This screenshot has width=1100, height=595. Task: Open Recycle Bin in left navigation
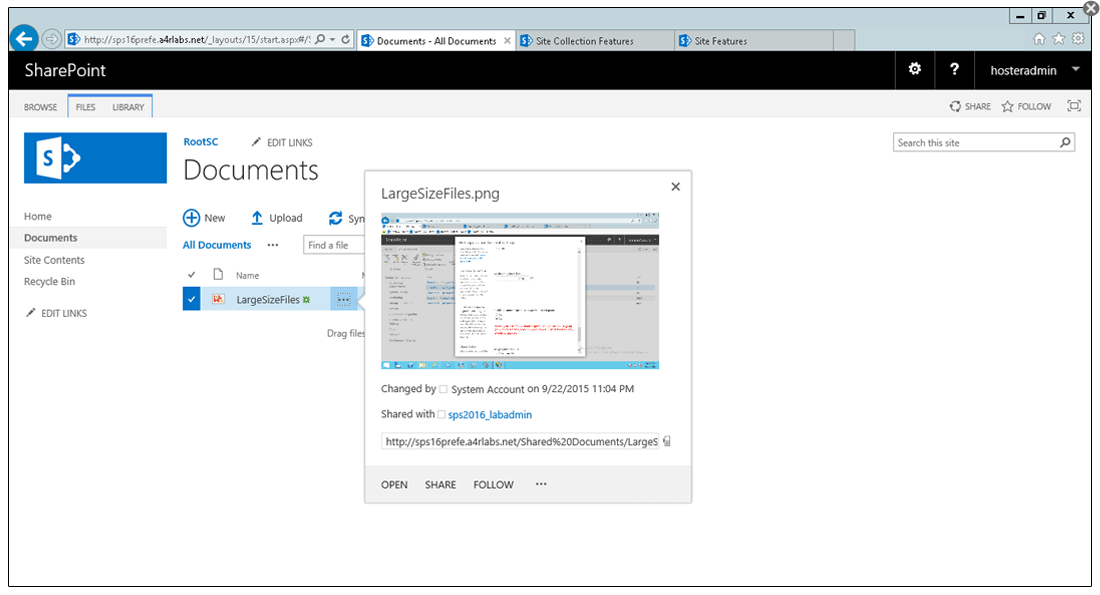(x=49, y=281)
